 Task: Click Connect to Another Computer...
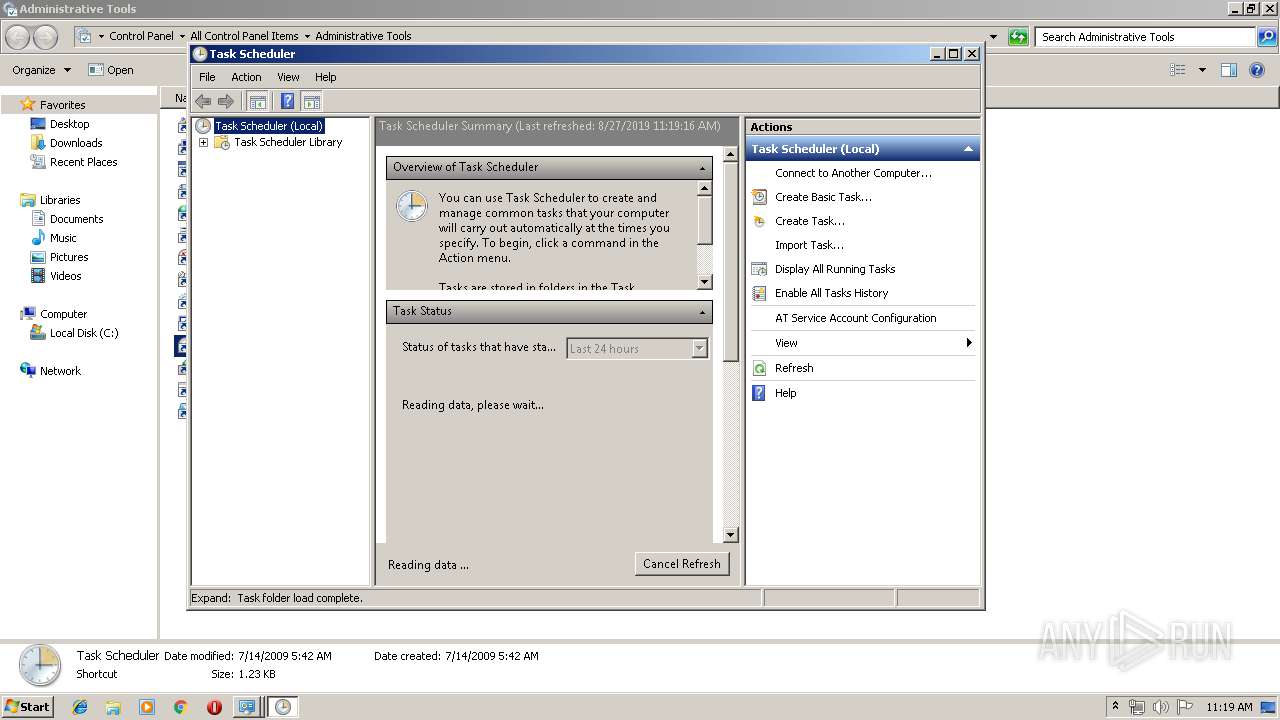[853, 173]
